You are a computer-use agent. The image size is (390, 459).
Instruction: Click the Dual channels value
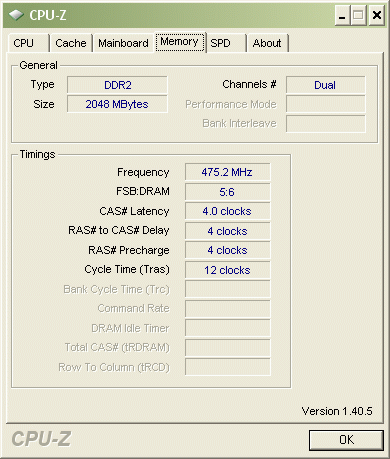(x=325, y=85)
